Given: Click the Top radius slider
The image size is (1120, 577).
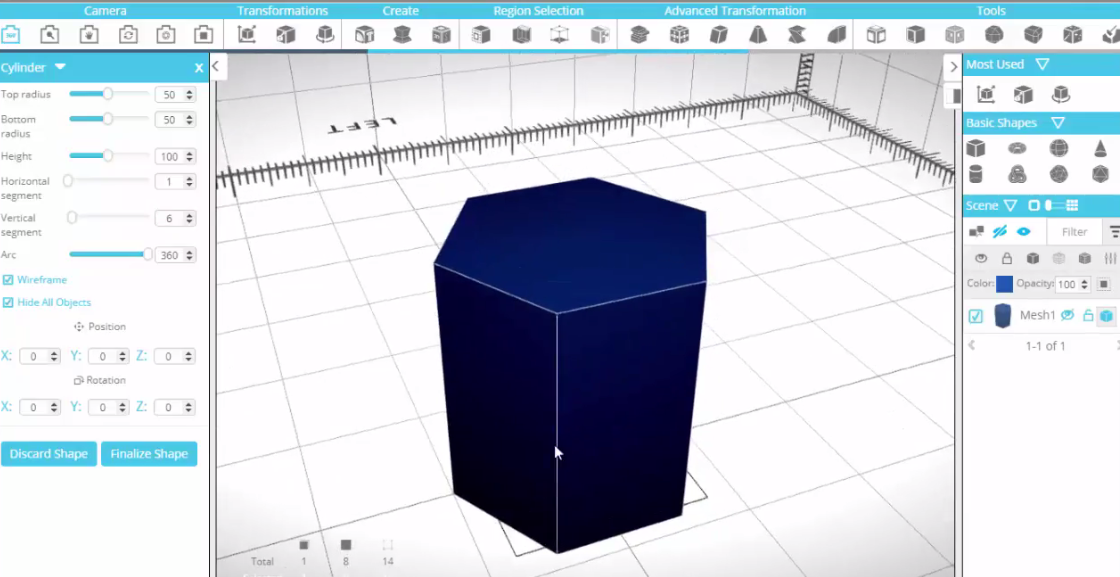Looking at the screenshot, I should tap(109, 94).
